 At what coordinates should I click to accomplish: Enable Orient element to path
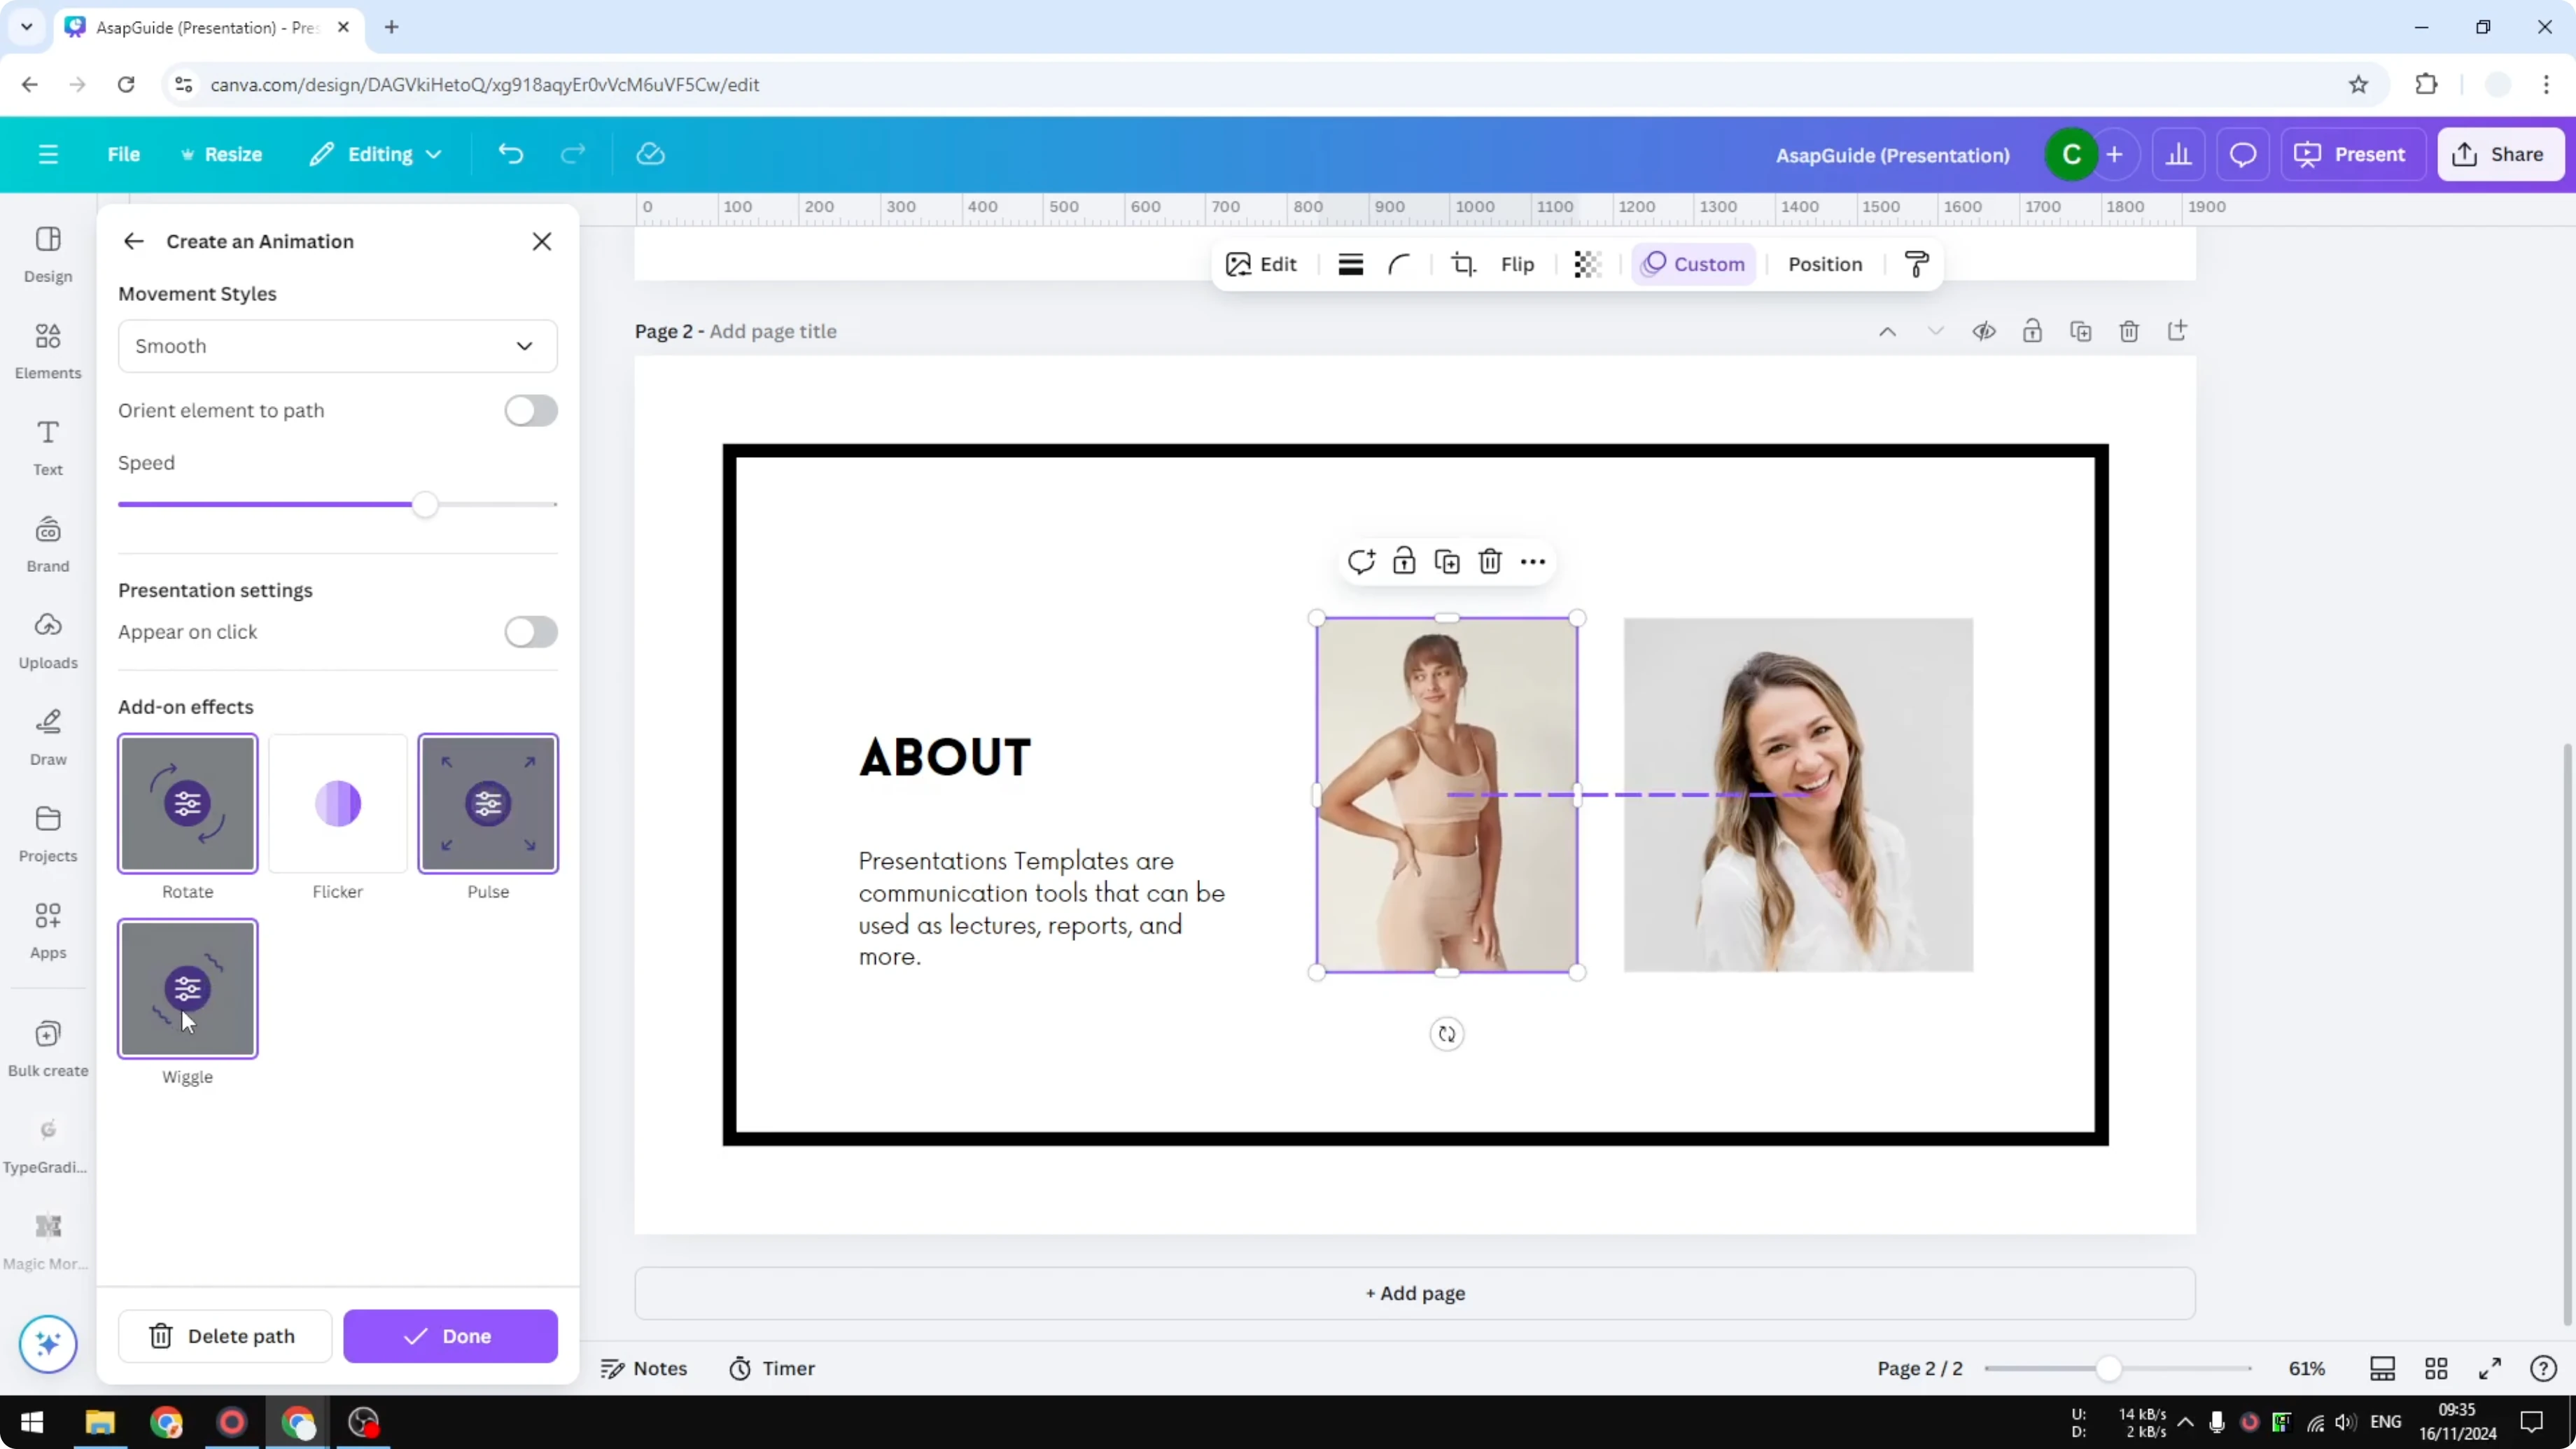(x=531, y=410)
